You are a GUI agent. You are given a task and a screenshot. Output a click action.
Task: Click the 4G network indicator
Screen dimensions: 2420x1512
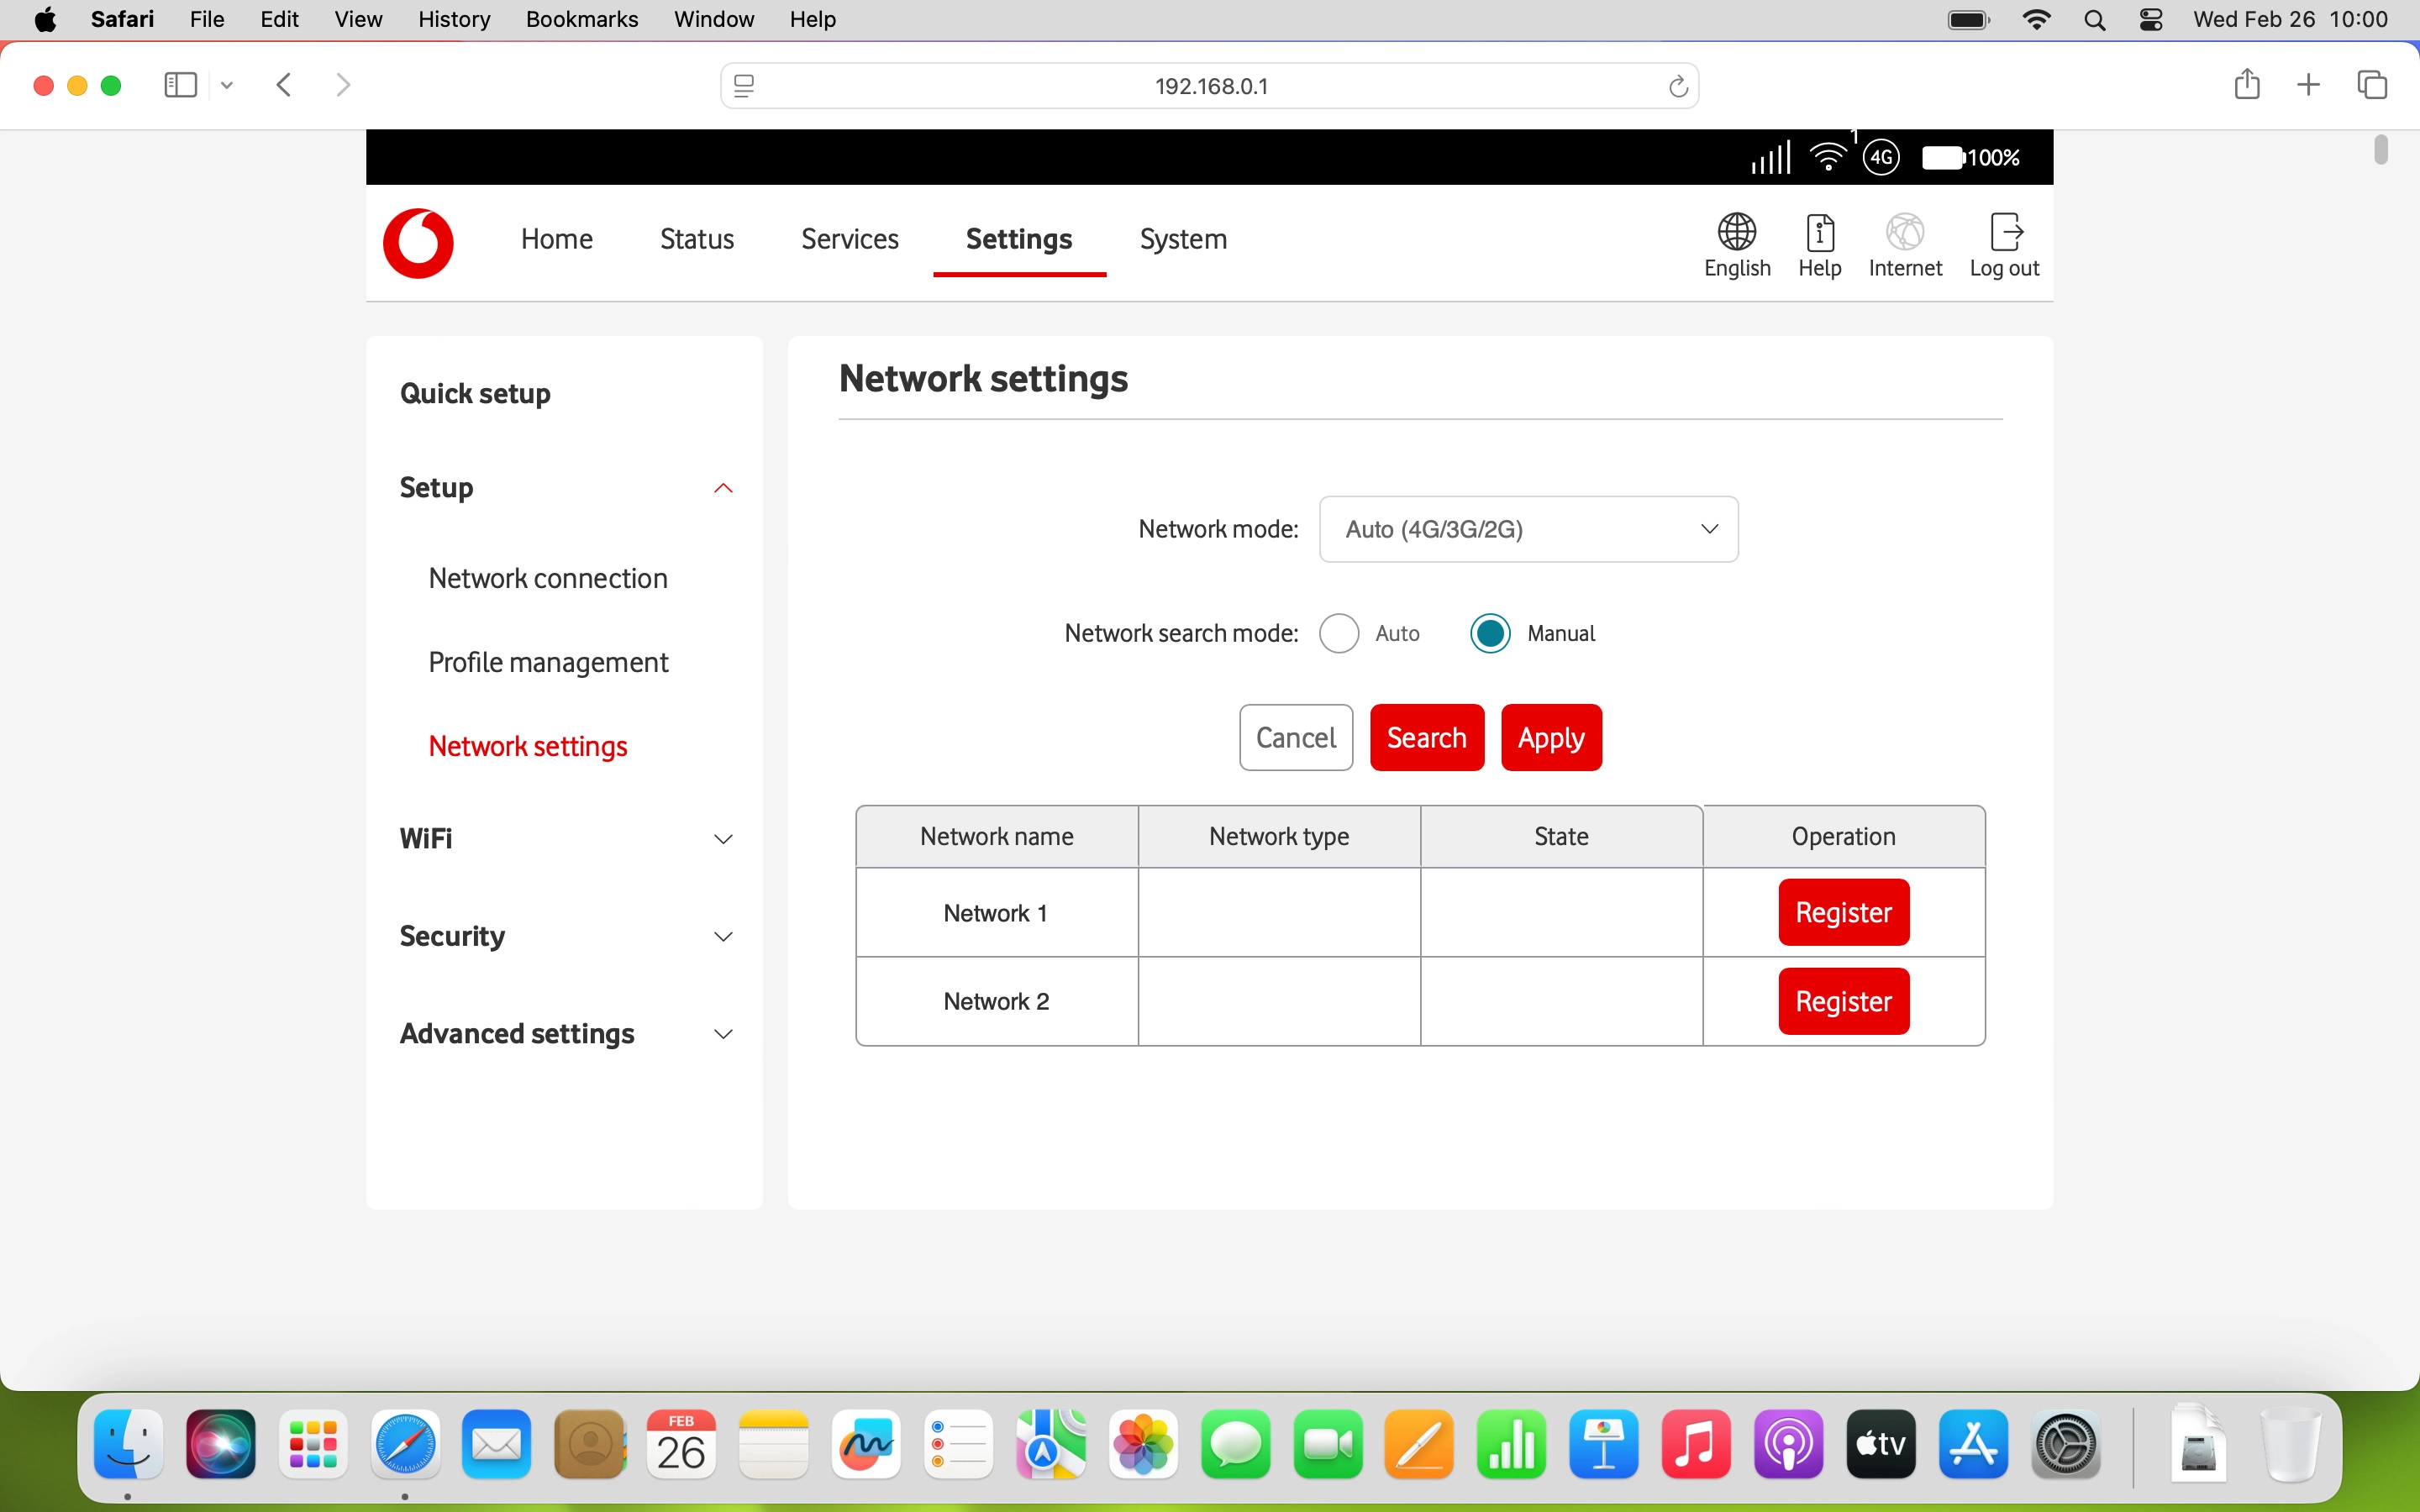click(x=1882, y=157)
